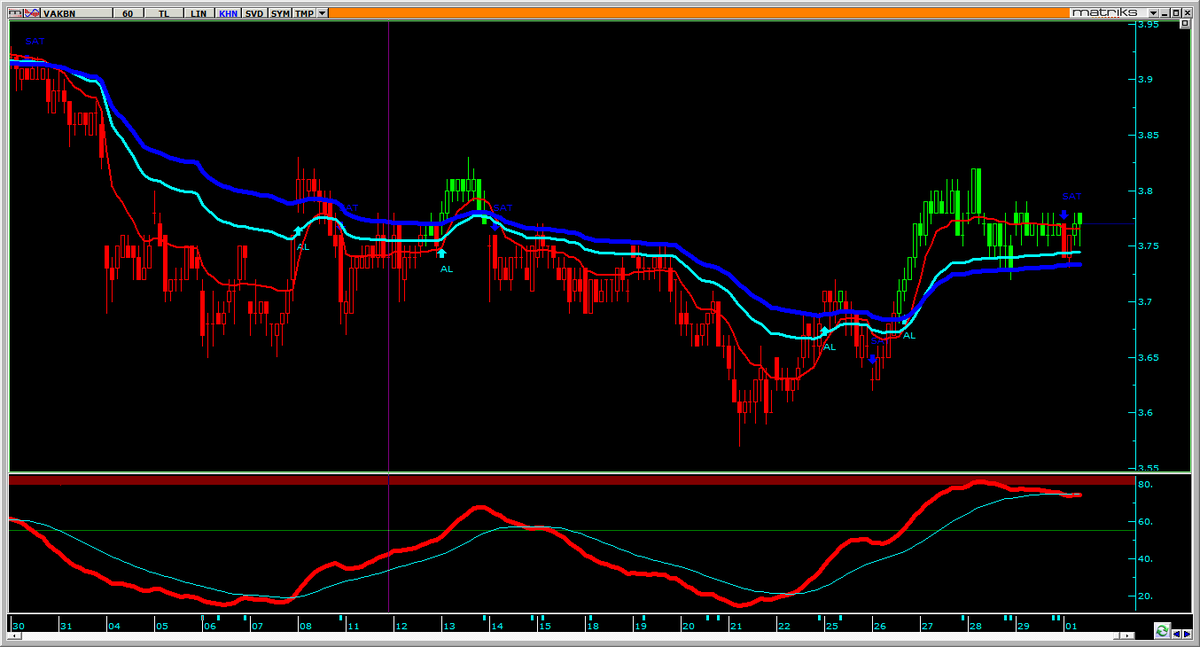Click the 80 indicator axis label
Image resolution: width=1200 pixels, height=647 pixels.
1146,485
